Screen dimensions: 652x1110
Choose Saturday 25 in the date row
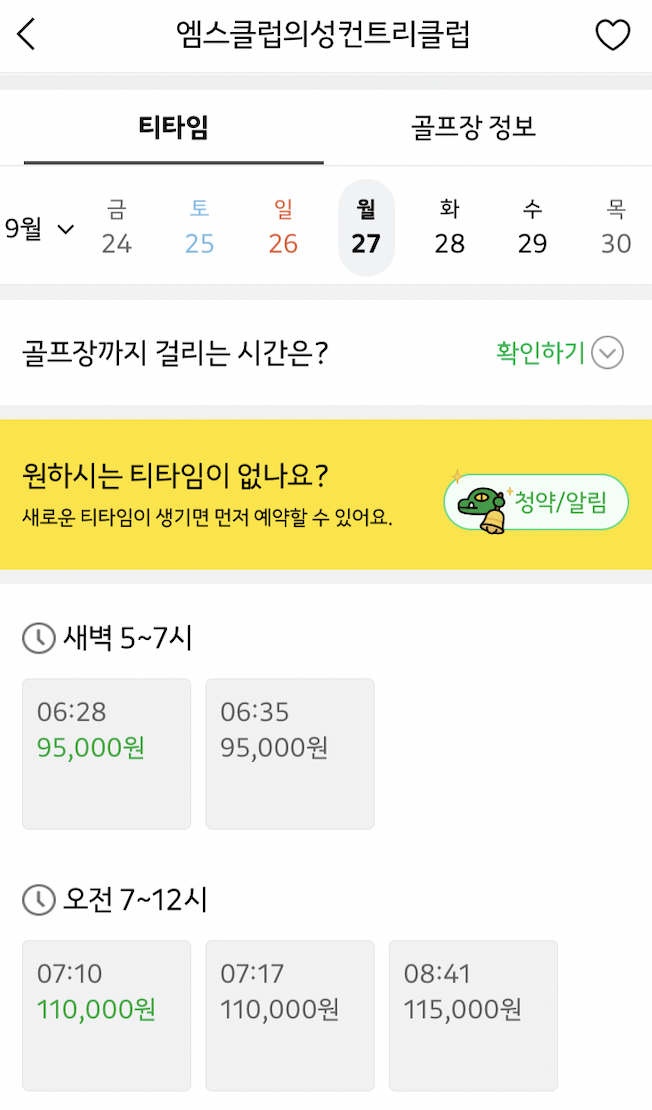(199, 228)
